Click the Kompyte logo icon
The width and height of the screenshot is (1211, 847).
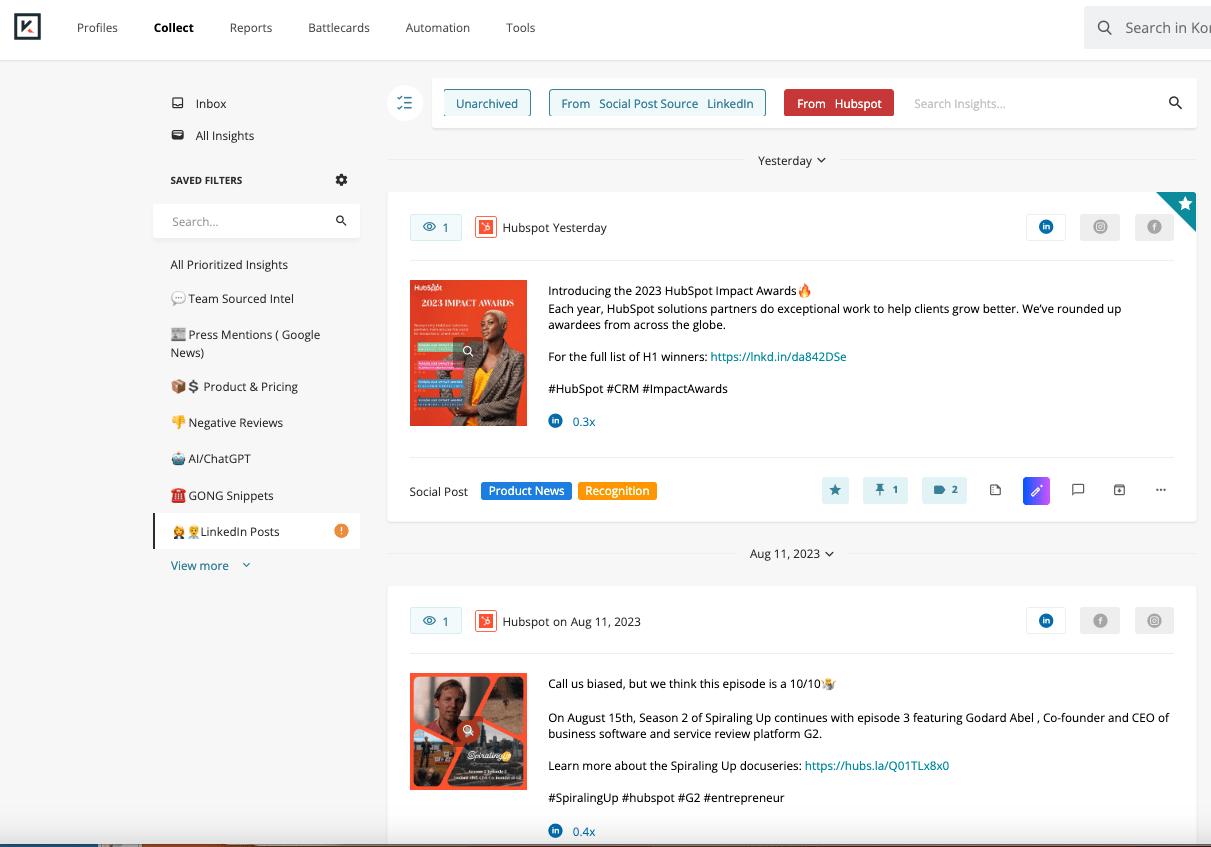pyautogui.click(x=27, y=27)
